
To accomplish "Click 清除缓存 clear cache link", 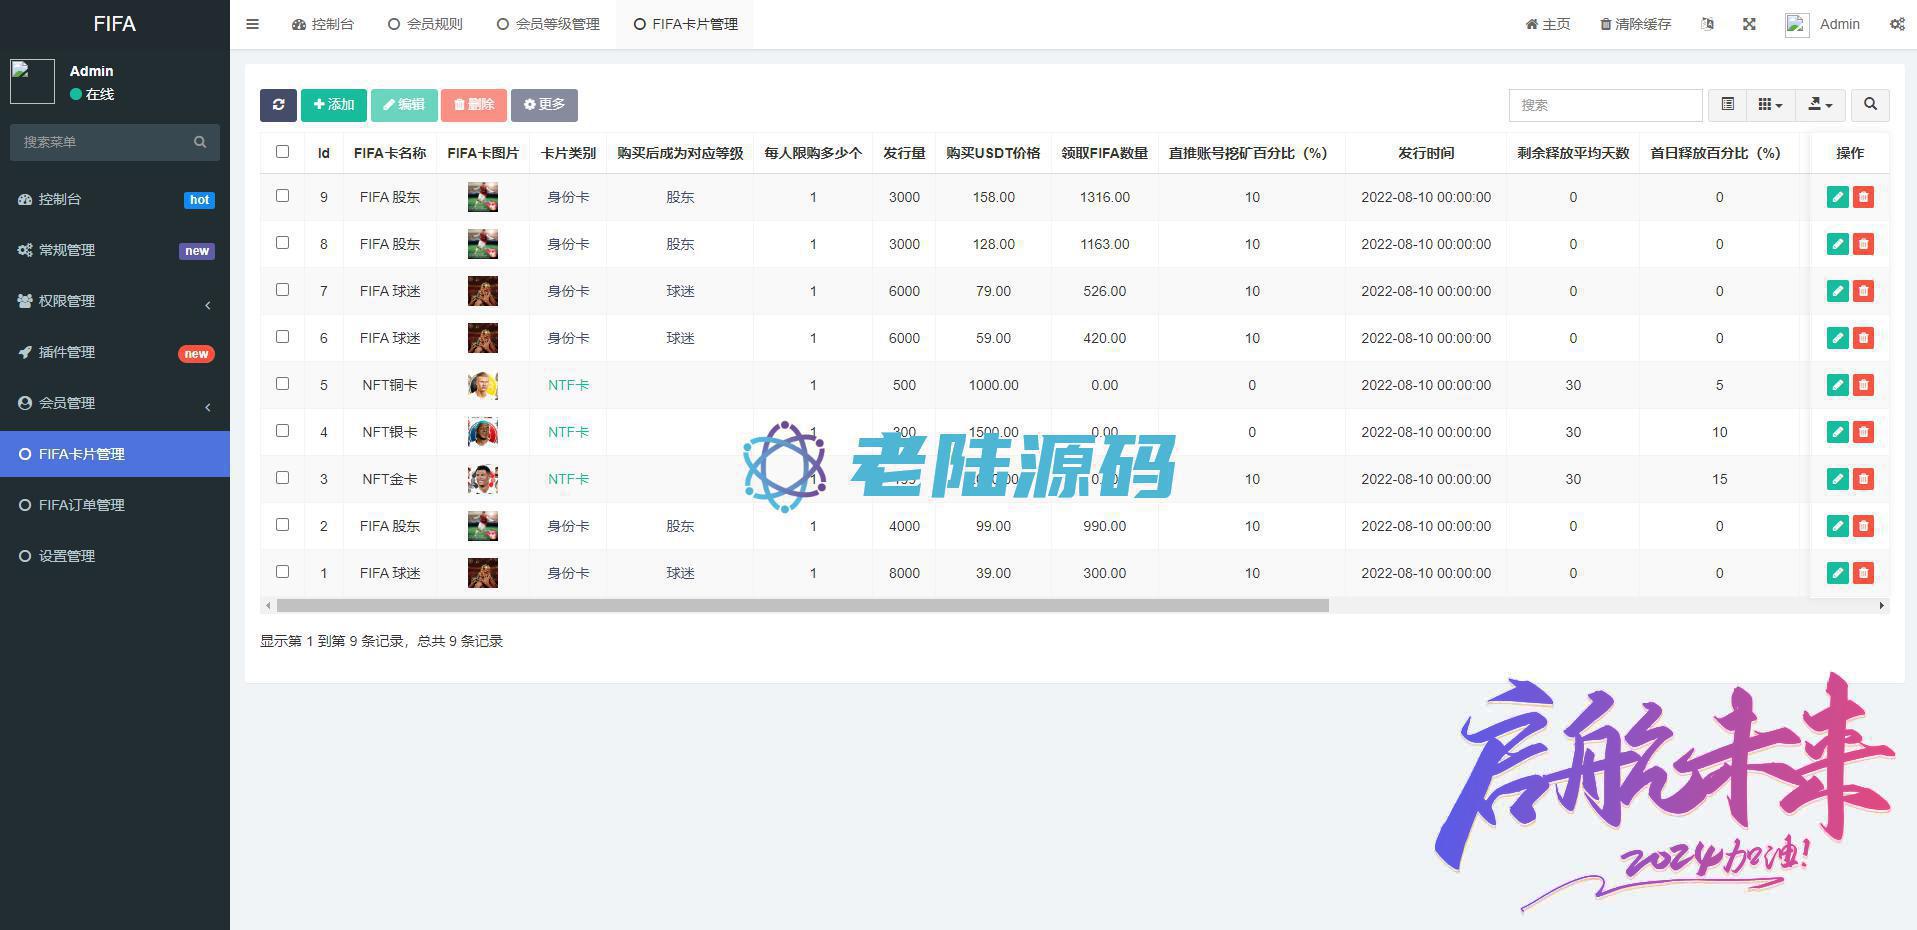I will point(1635,24).
